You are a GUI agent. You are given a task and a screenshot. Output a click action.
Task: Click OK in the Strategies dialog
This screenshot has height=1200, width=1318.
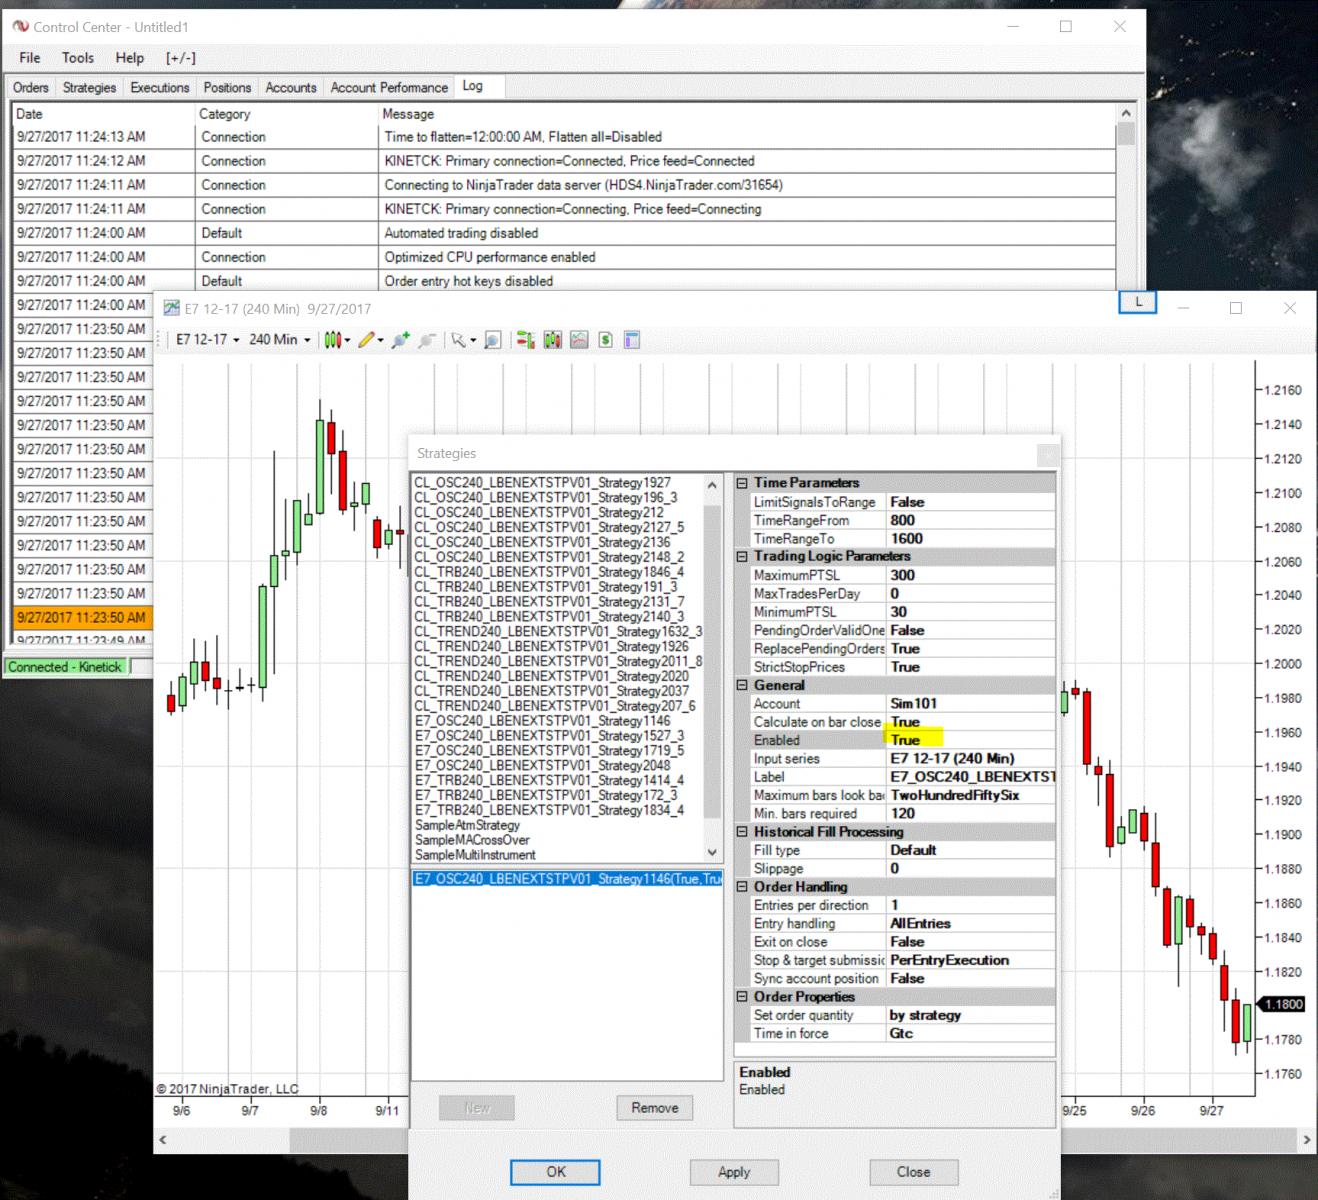click(x=555, y=1172)
